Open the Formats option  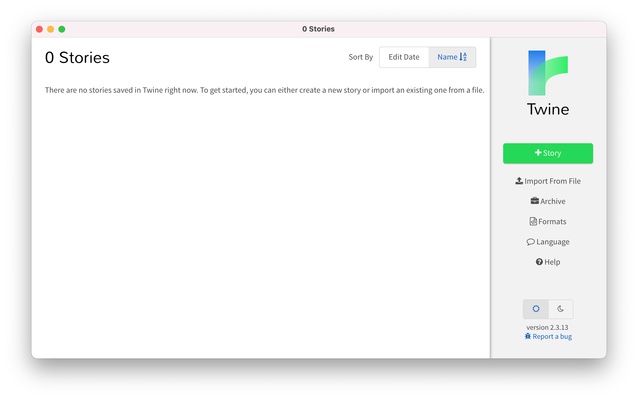(x=548, y=221)
